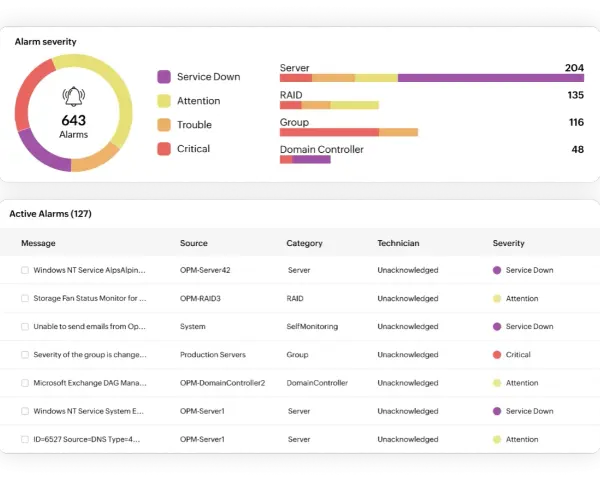600x480 pixels.
Task: Open the Windows NT Service AlpsAlpin message
Action: [90, 270]
